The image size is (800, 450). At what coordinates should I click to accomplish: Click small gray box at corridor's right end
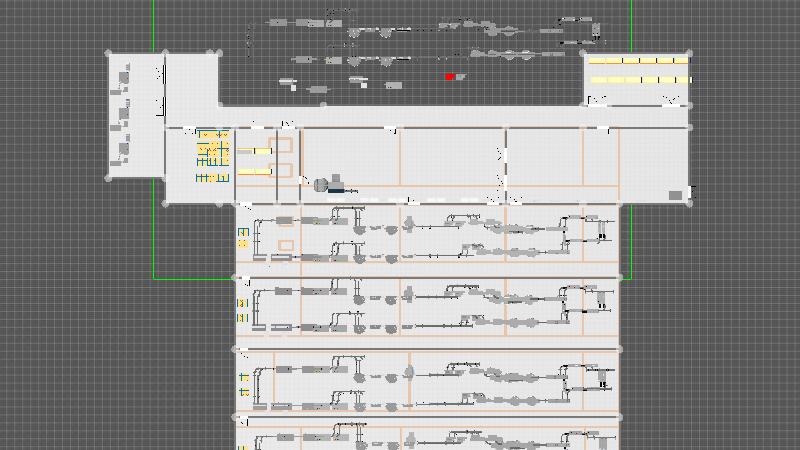(x=675, y=195)
